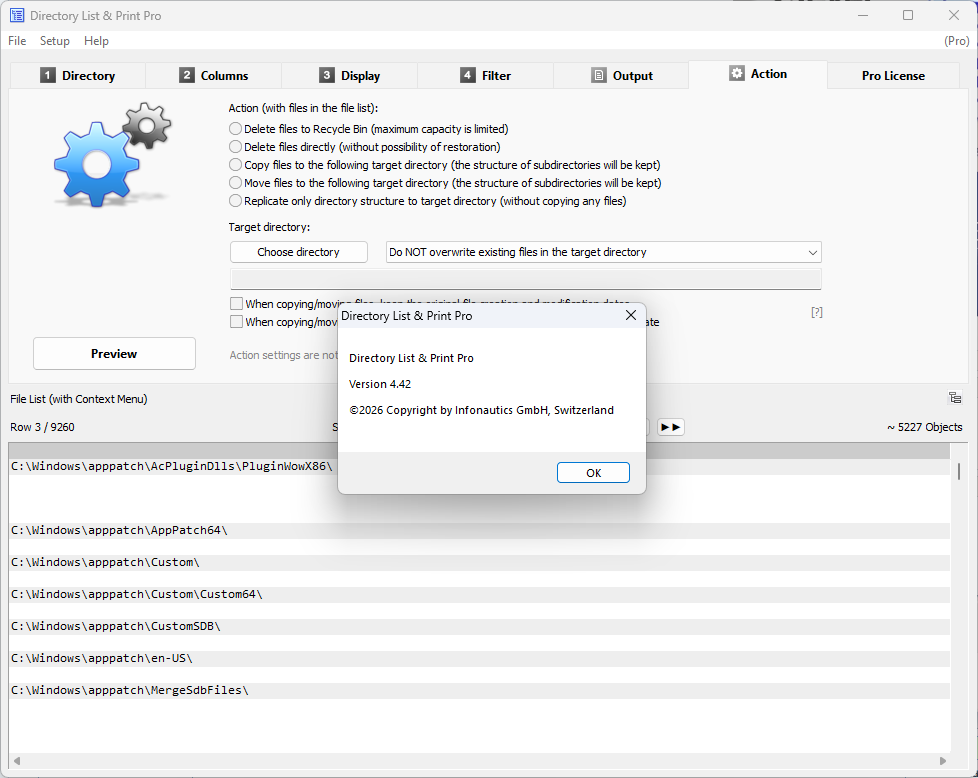Open the Setup menu
This screenshot has height=778, width=978.
click(55, 41)
